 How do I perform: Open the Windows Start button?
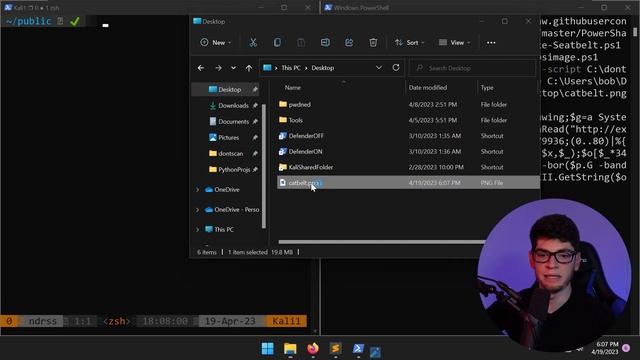point(268,349)
